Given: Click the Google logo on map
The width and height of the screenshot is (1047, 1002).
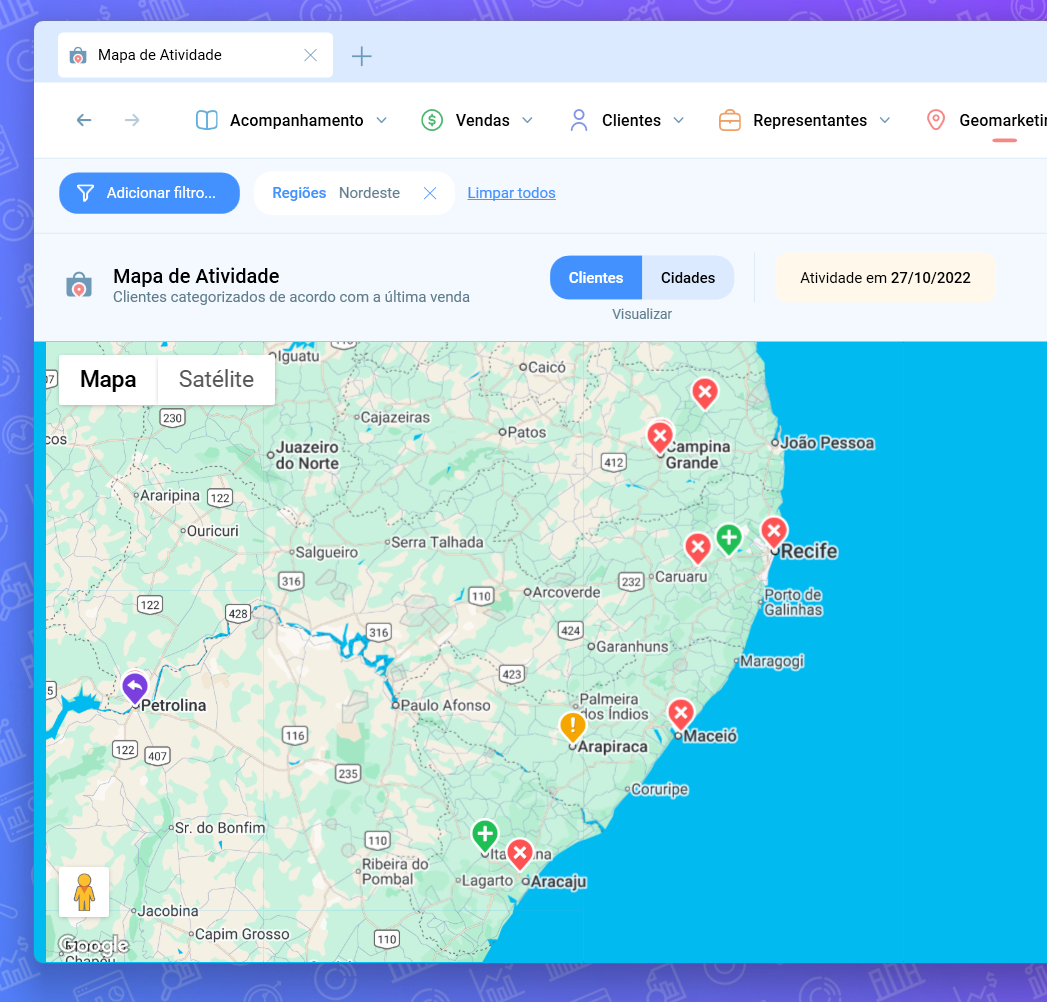Looking at the screenshot, I should pos(93,945).
